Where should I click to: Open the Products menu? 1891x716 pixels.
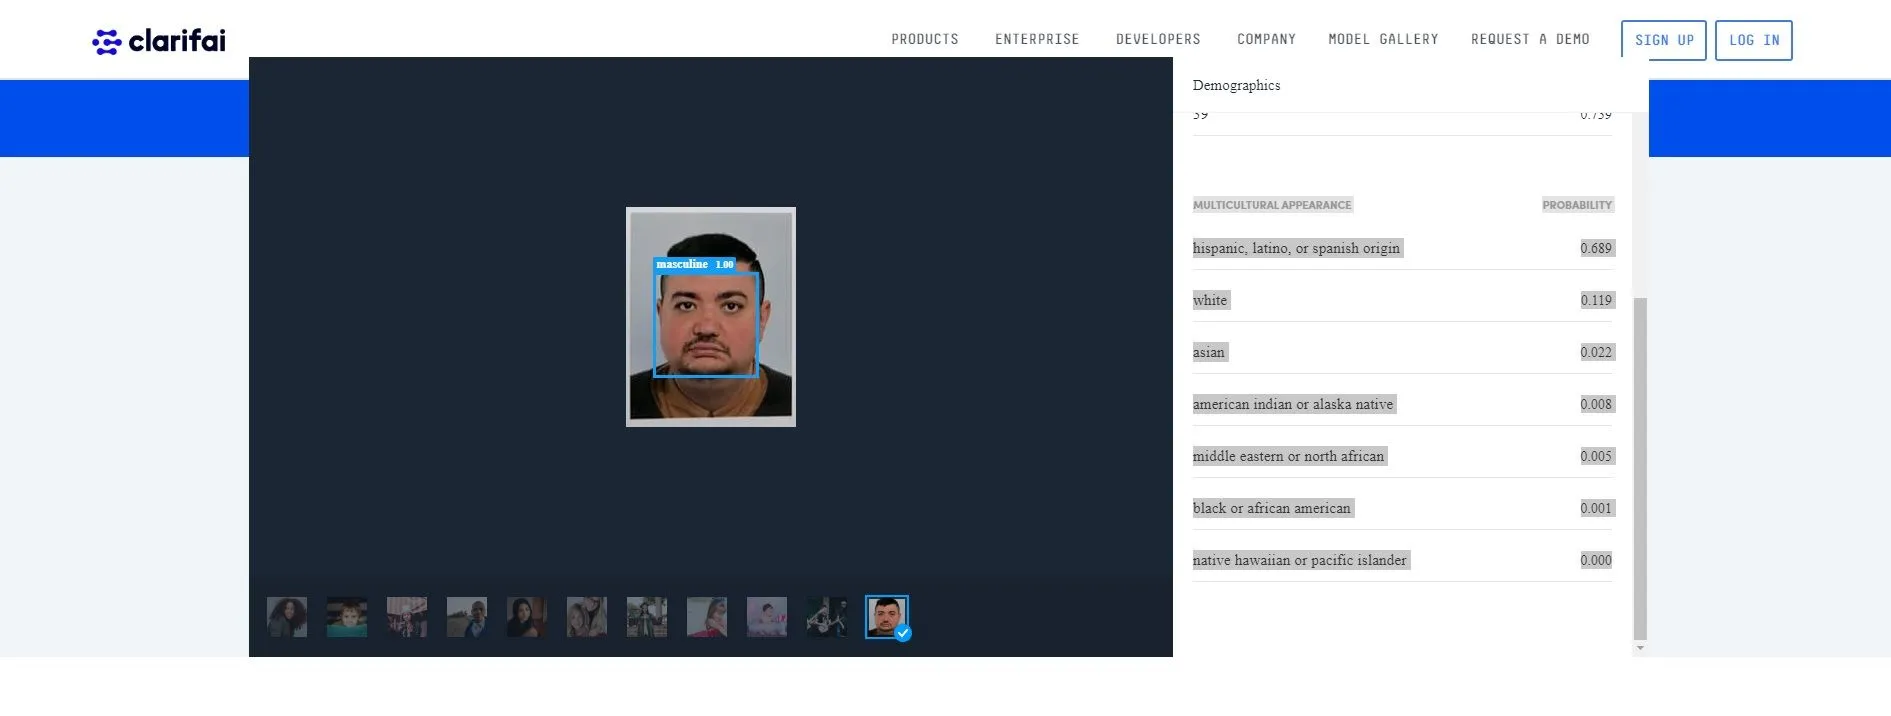click(925, 40)
